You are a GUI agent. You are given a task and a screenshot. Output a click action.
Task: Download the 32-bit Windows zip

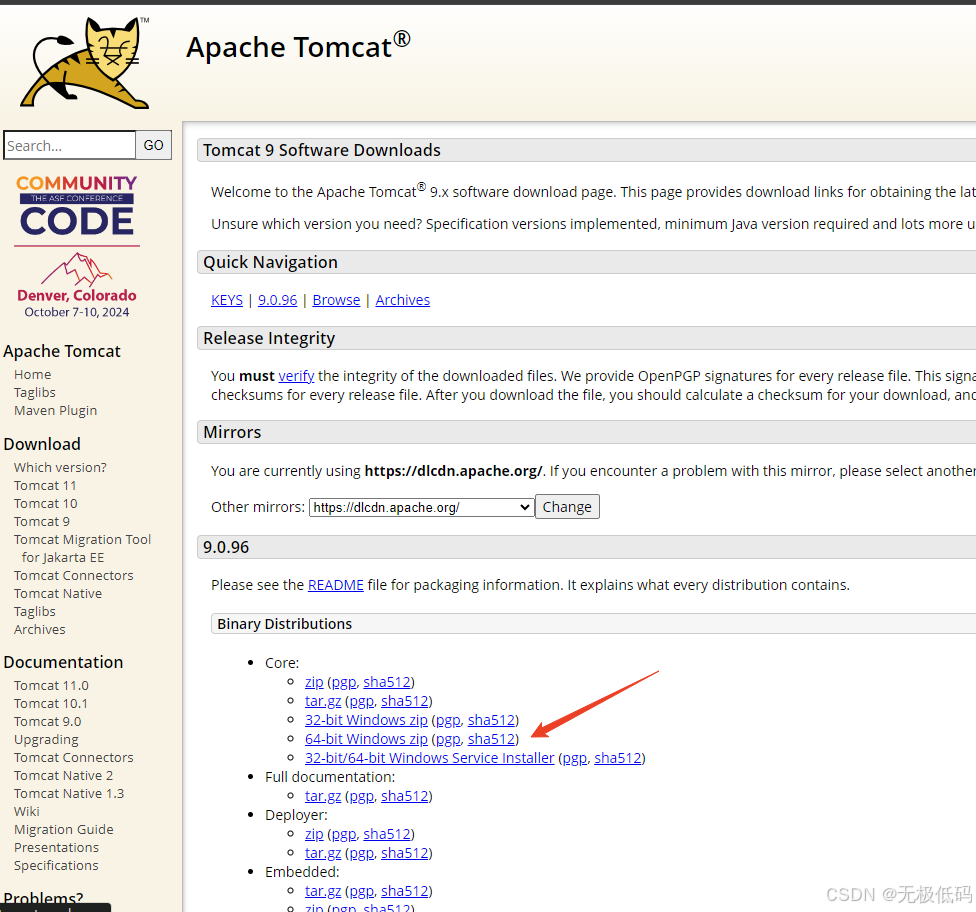[x=366, y=720]
